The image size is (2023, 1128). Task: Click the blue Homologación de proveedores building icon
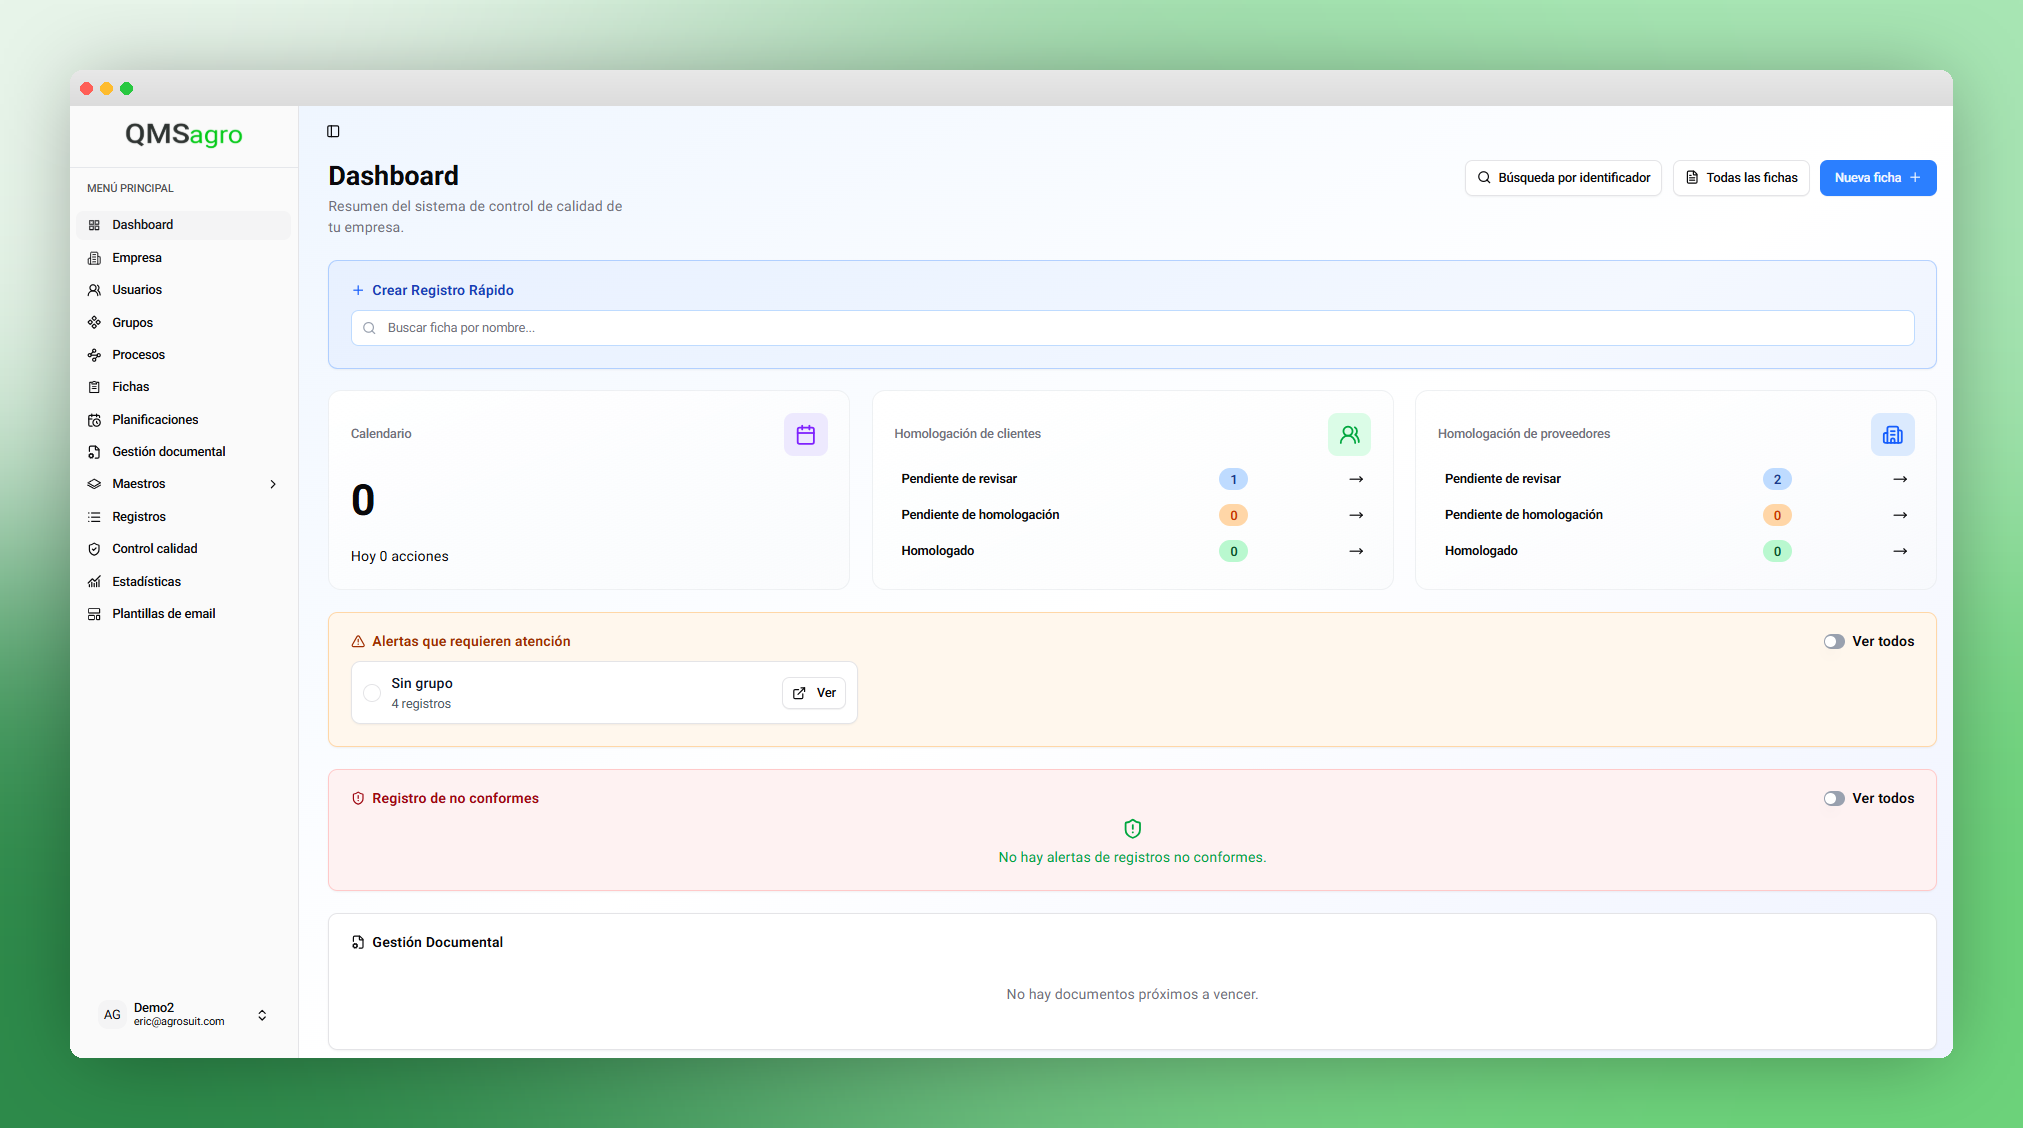tap(1892, 435)
